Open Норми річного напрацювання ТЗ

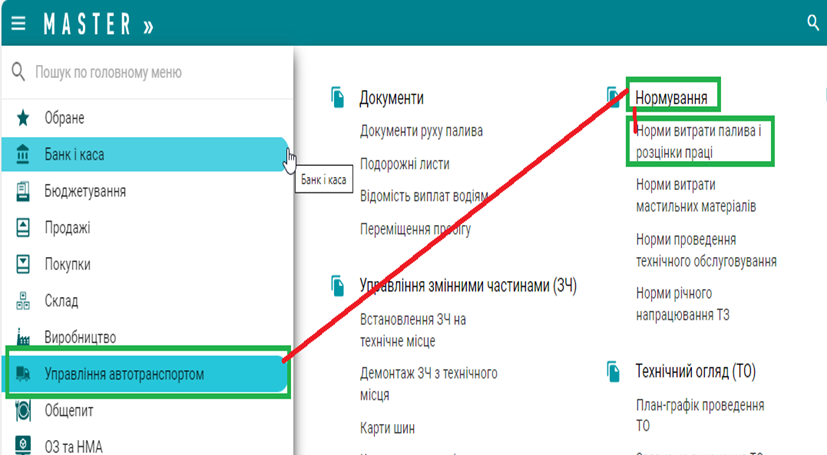pos(682,304)
